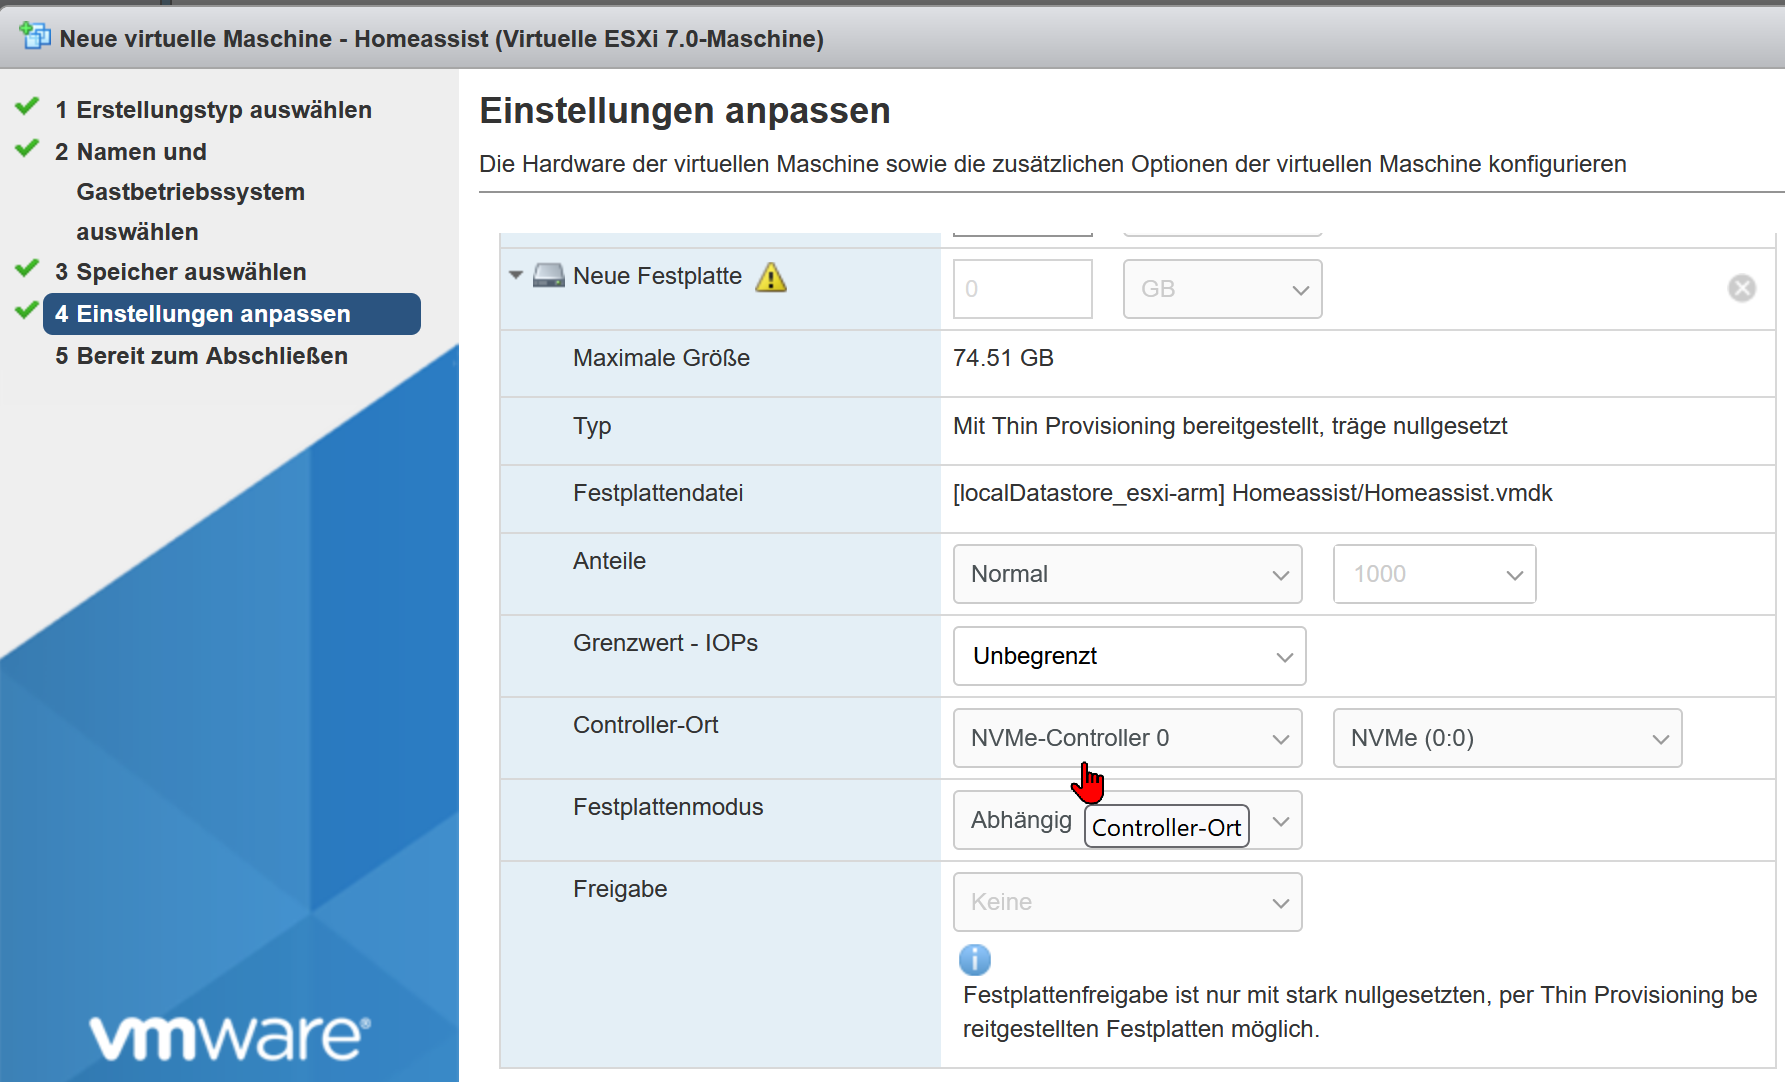This screenshot has height=1082, width=1785.
Task: Open the GB size unit dropdown
Action: 1222,289
